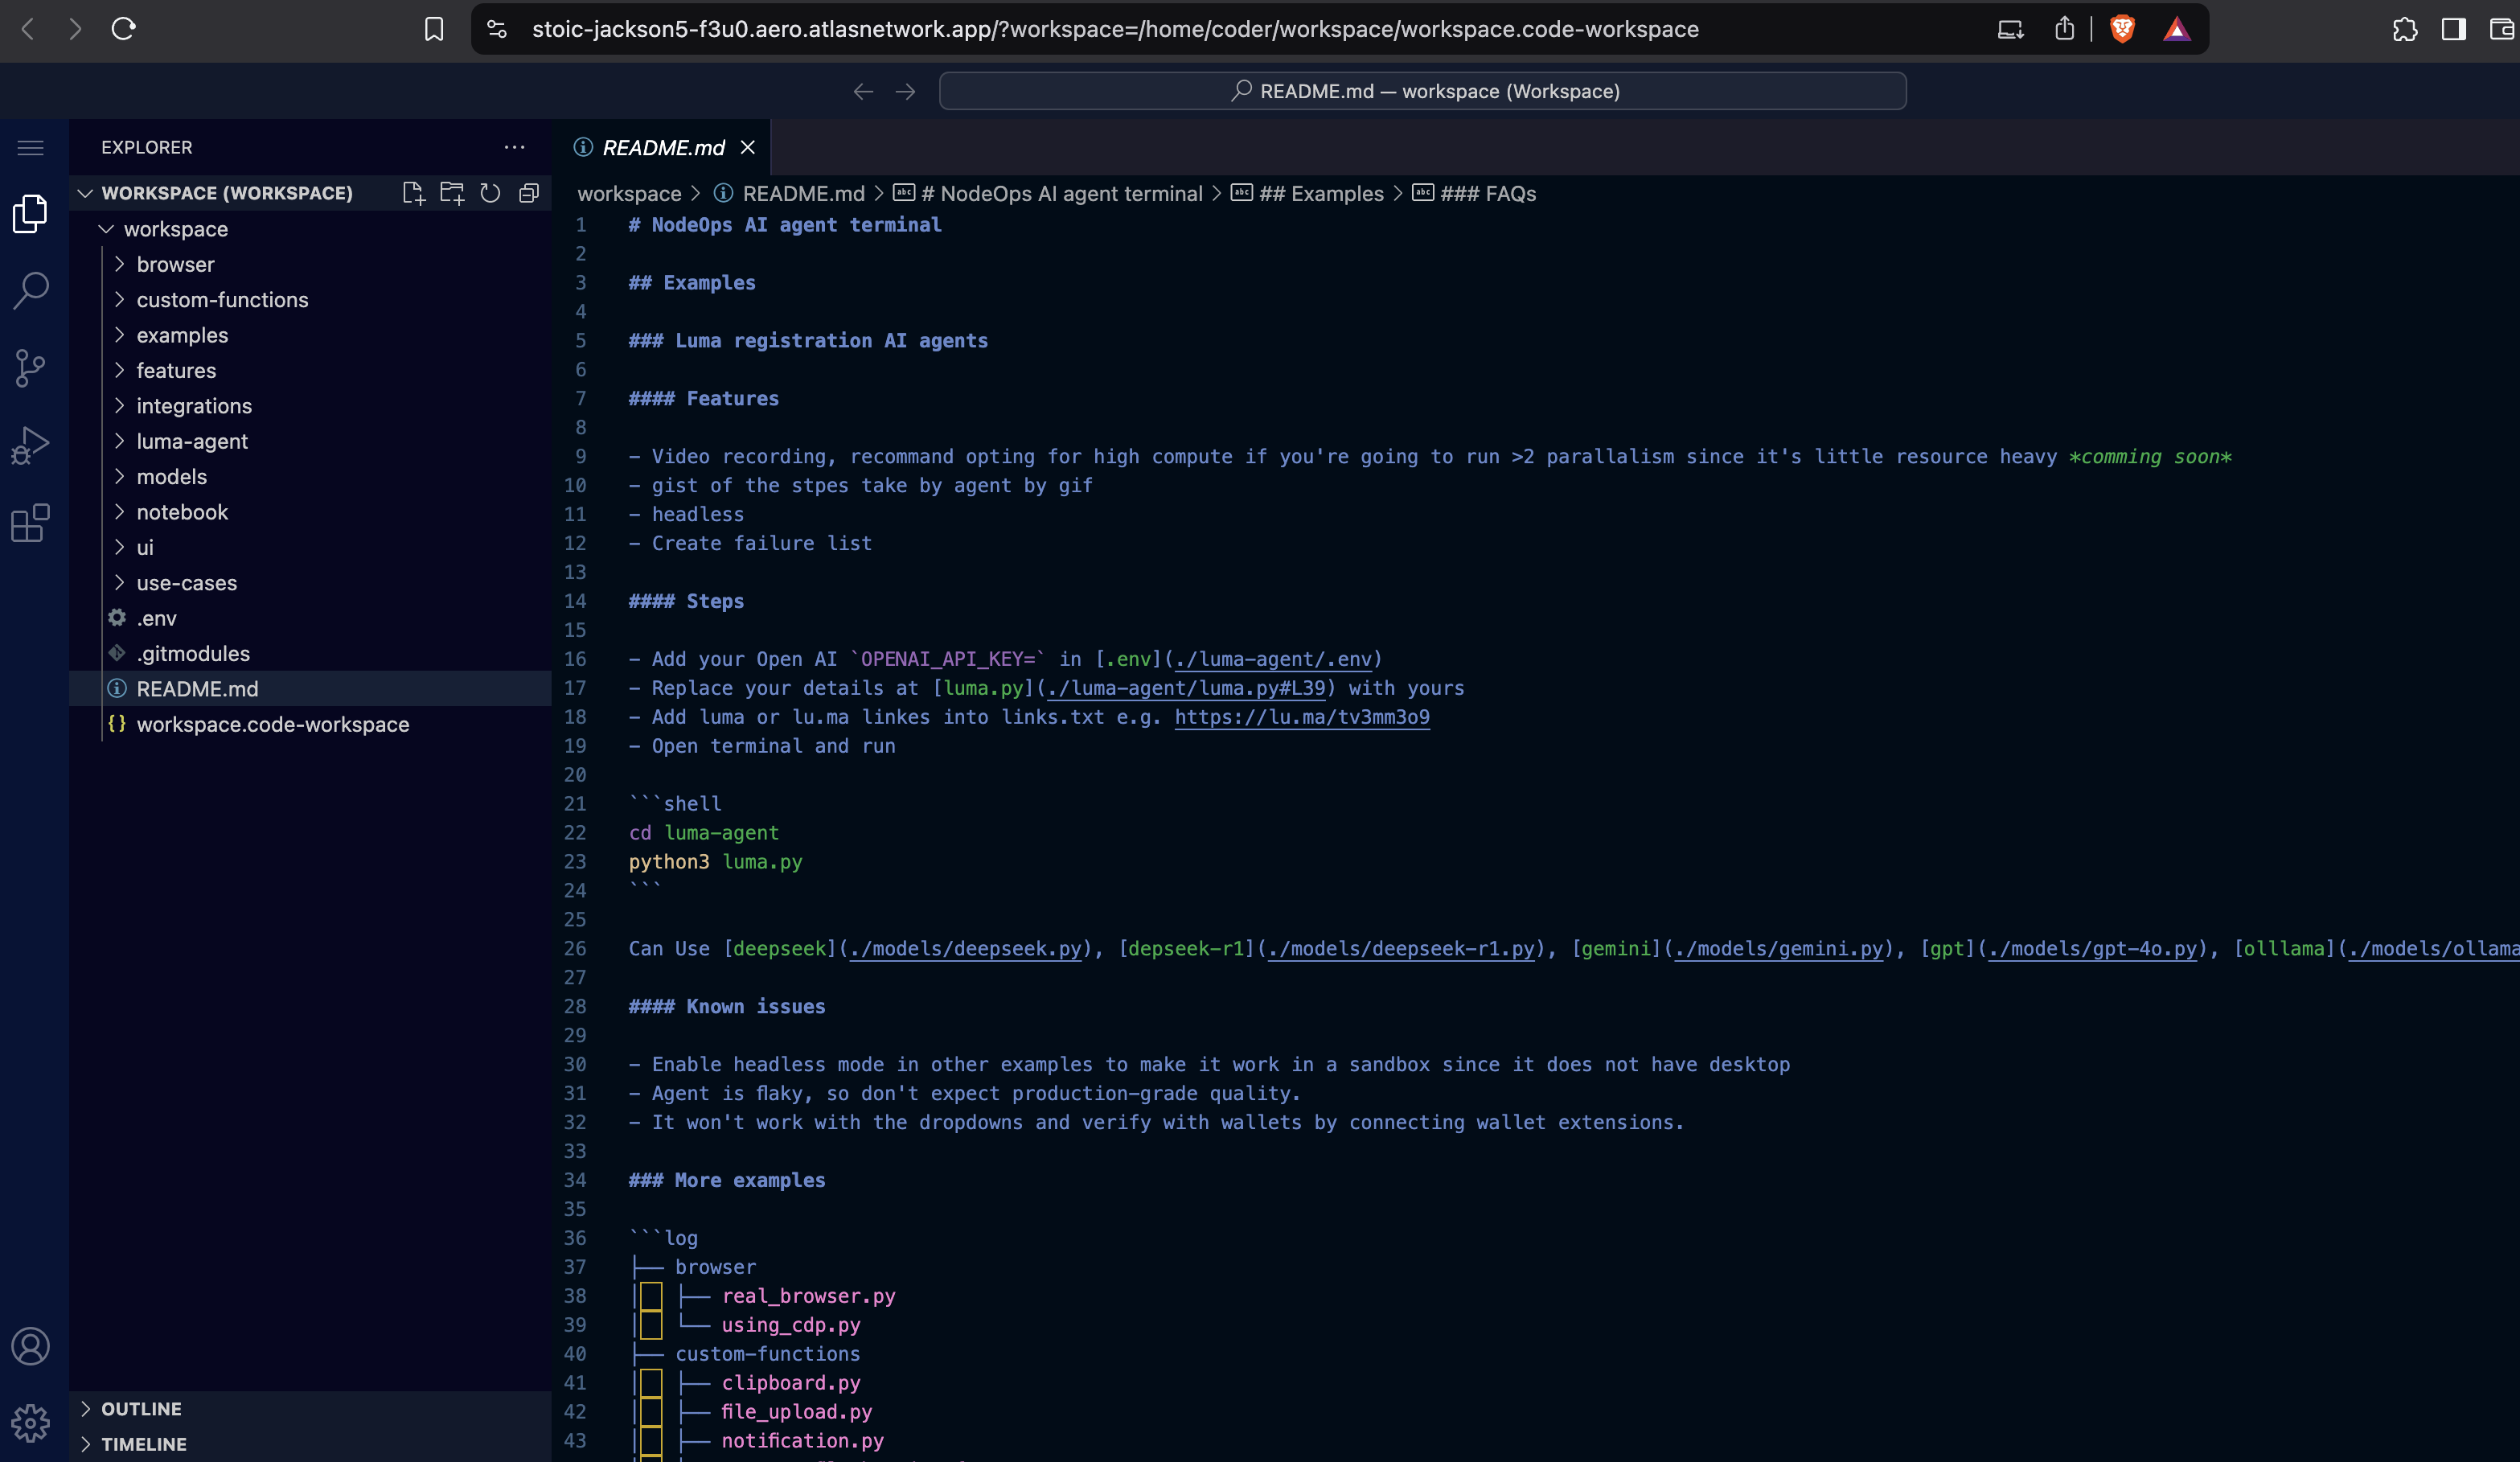Click the workspace breadcrumb above the editor
Viewport: 2520px width, 1462px height.
[628, 193]
